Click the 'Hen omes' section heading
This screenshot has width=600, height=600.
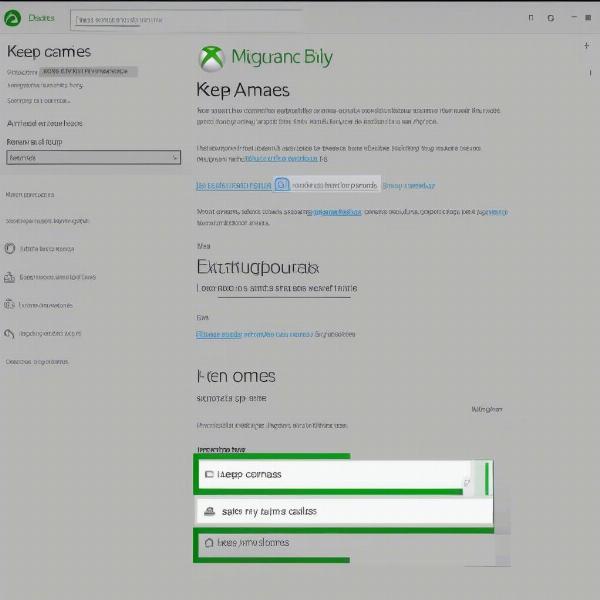click(236, 376)
